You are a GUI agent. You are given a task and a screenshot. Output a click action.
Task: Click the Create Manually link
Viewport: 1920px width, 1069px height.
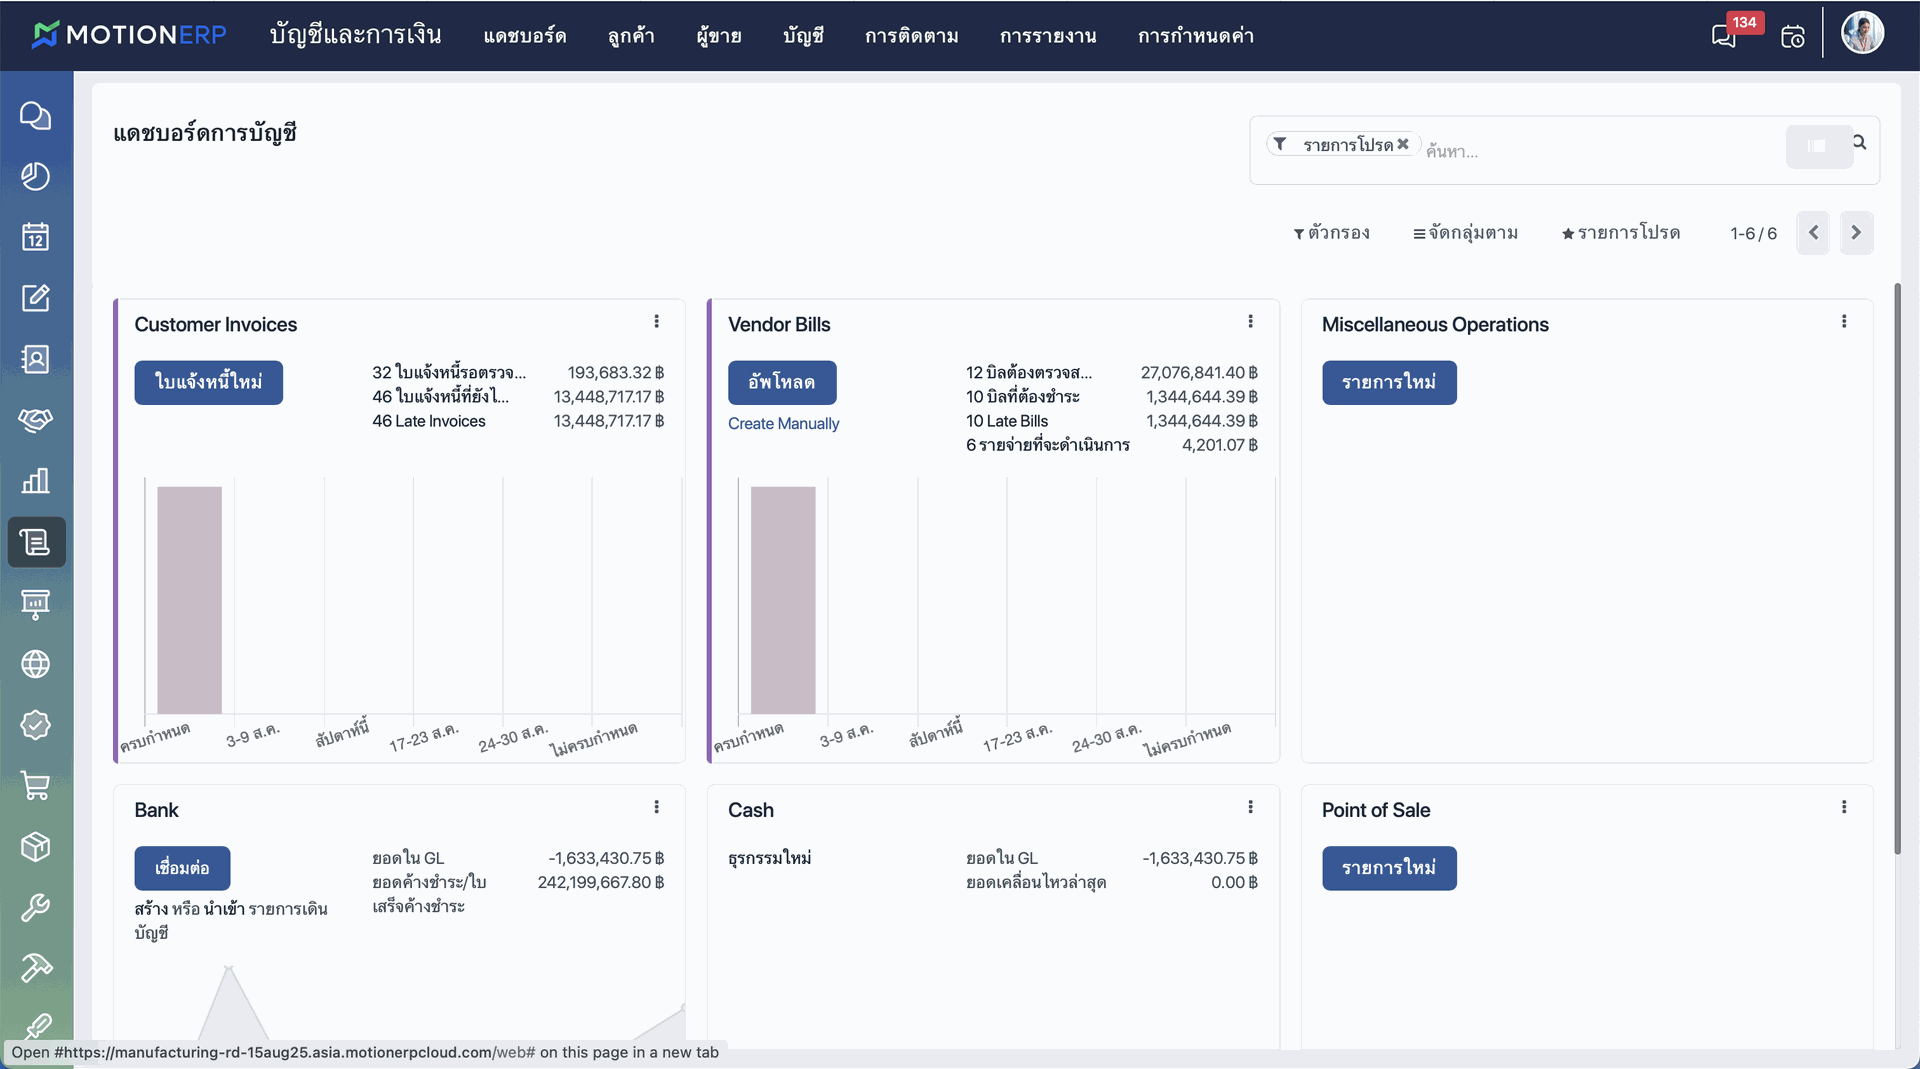click(x=783, y=424)
